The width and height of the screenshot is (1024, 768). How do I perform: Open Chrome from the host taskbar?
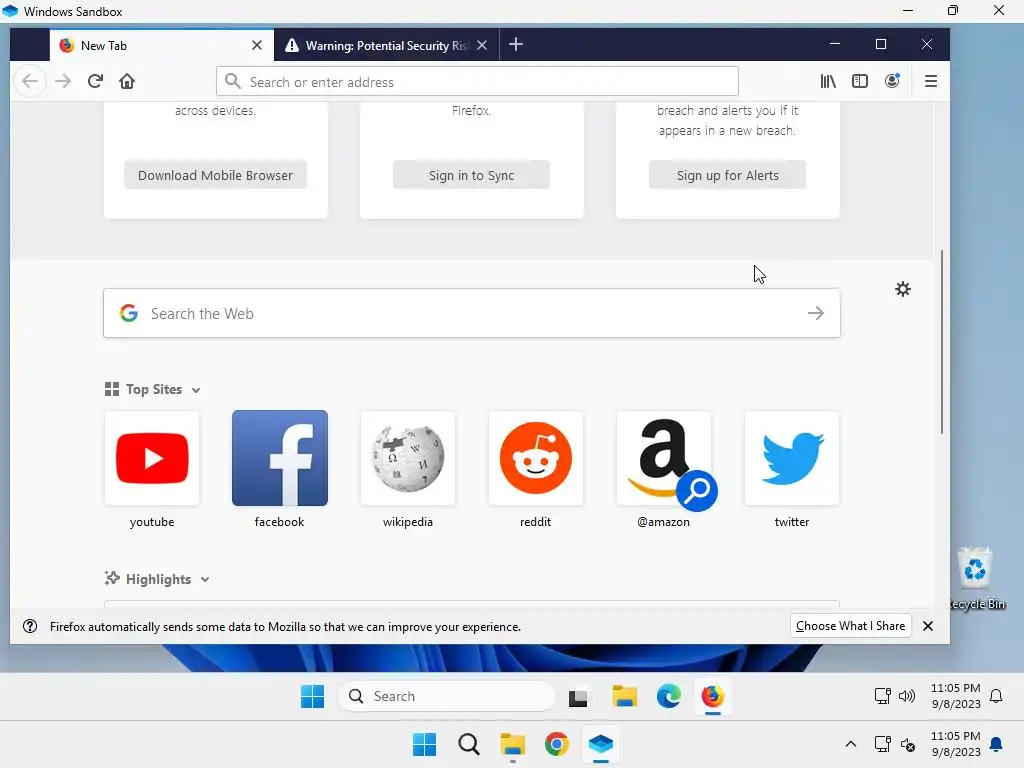pos(556,744)
